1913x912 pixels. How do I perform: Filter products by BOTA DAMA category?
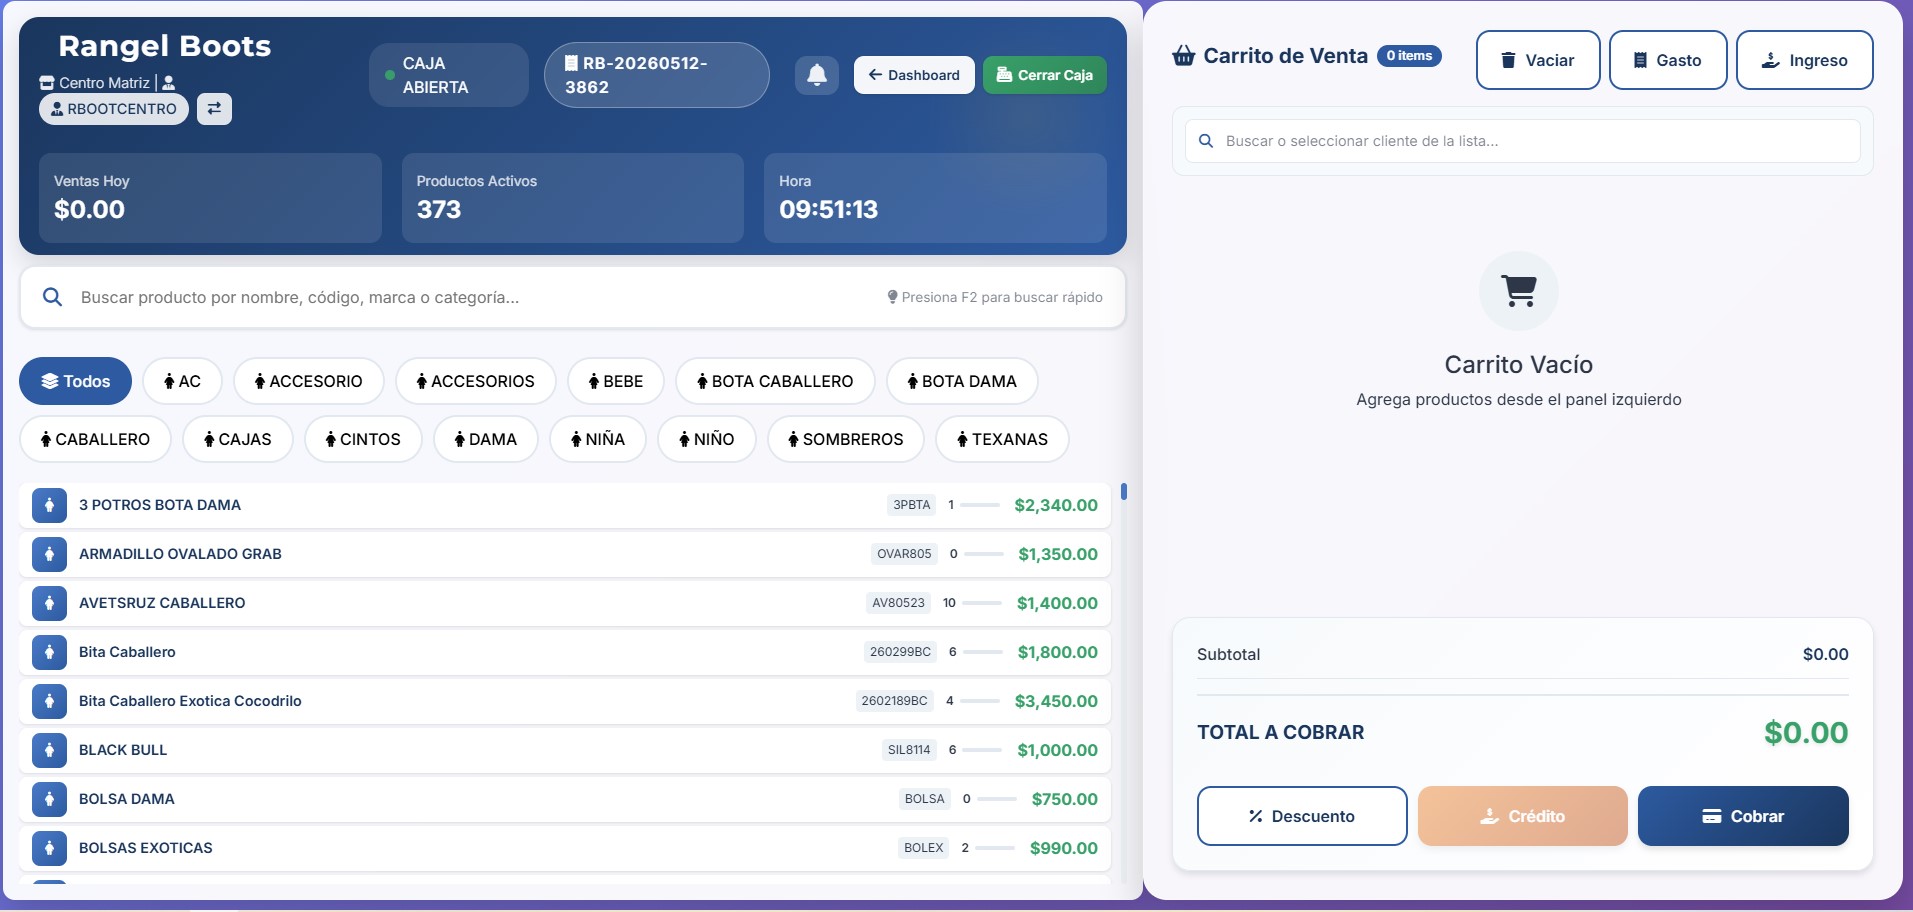(x=961, y=381)
